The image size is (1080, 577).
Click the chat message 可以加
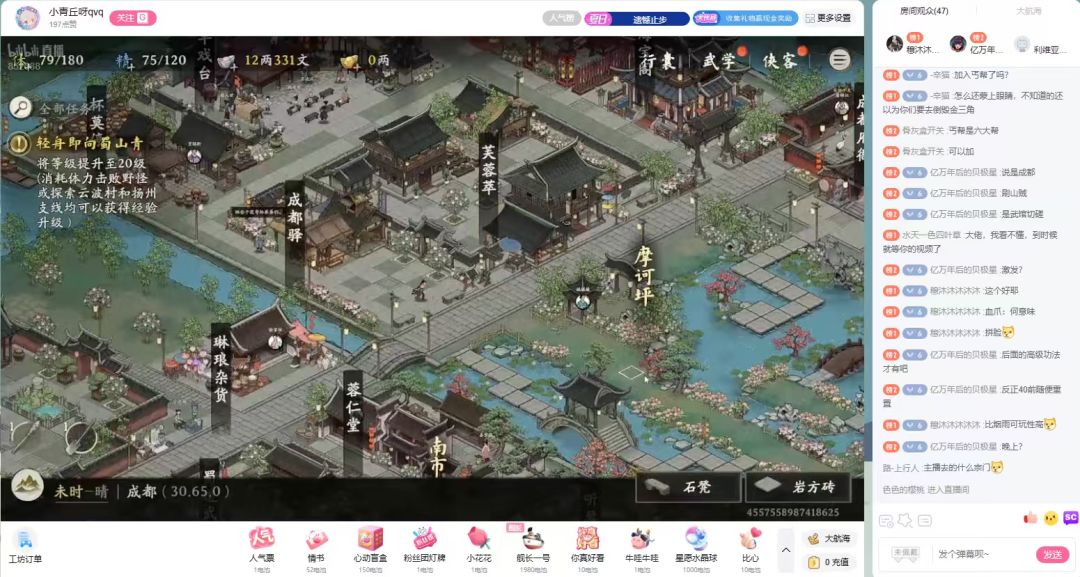pyautogui.click(x=961, y=151)
